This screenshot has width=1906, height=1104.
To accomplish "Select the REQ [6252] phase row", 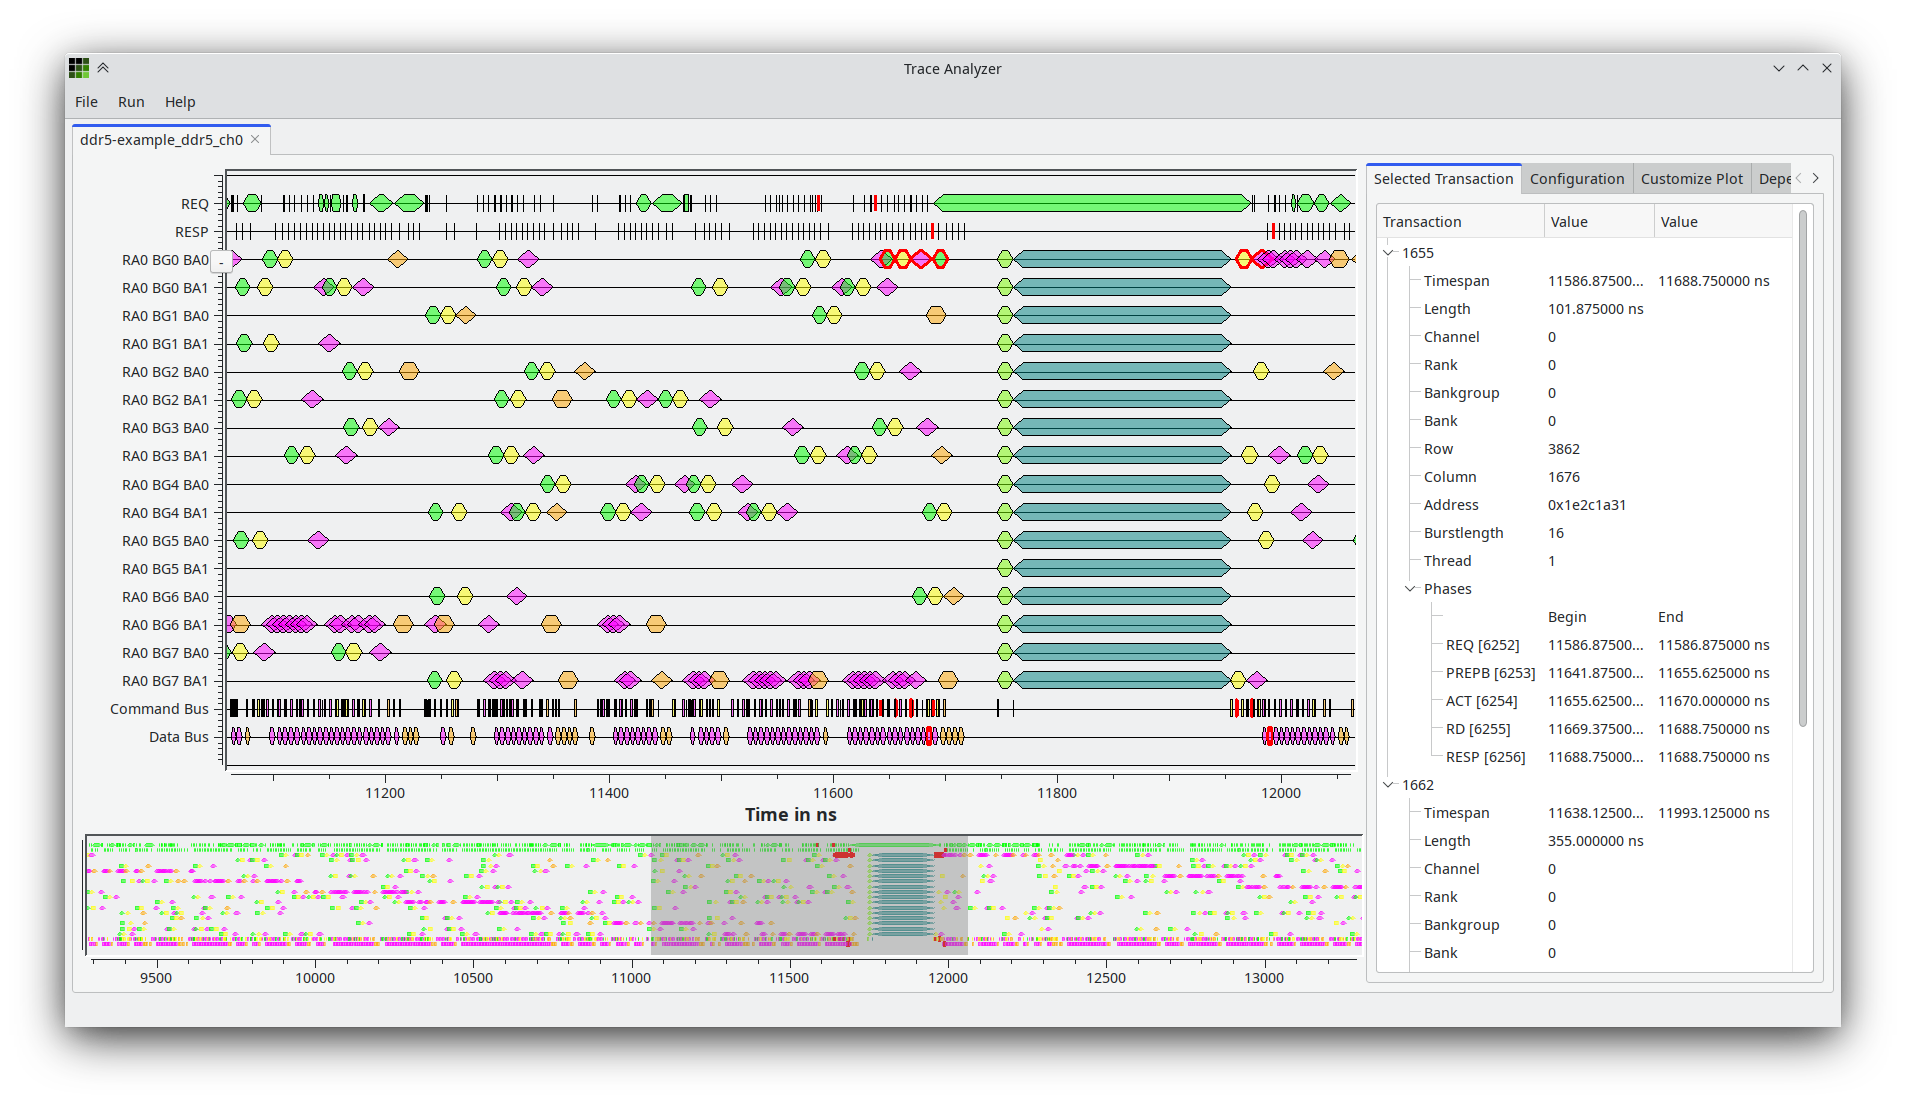I will [1482, 645].
